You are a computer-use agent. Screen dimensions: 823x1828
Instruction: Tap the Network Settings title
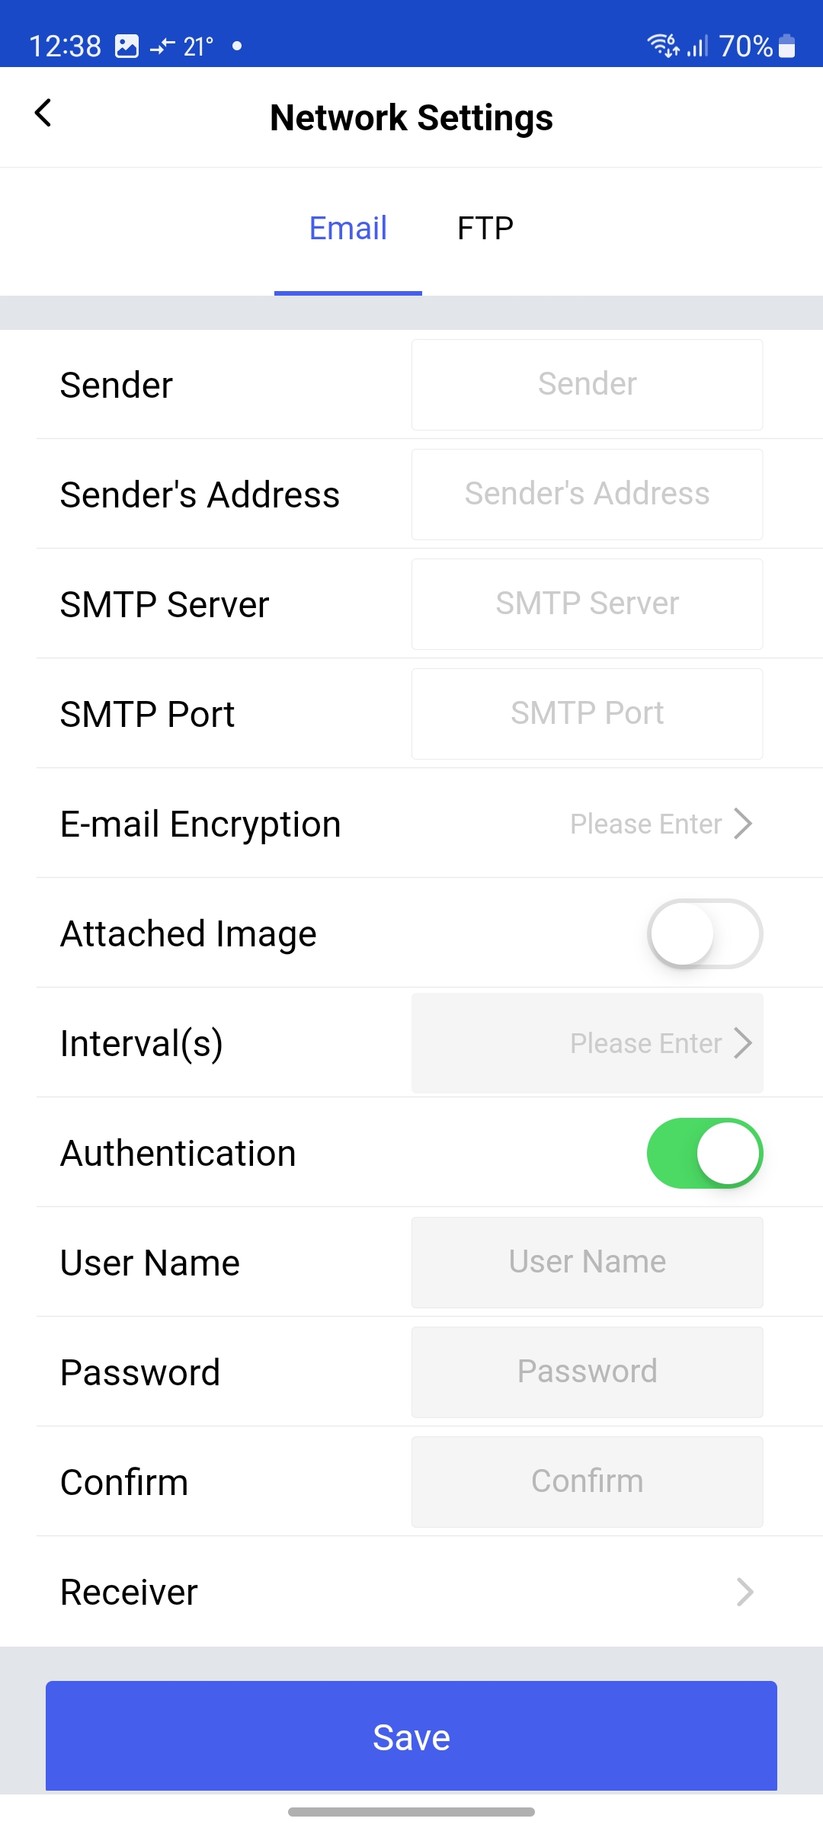[411, 117]
